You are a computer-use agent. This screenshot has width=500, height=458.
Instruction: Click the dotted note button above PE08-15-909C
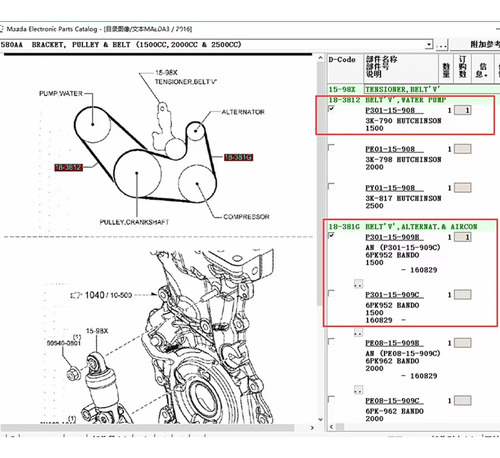click(x=358, y=390)
